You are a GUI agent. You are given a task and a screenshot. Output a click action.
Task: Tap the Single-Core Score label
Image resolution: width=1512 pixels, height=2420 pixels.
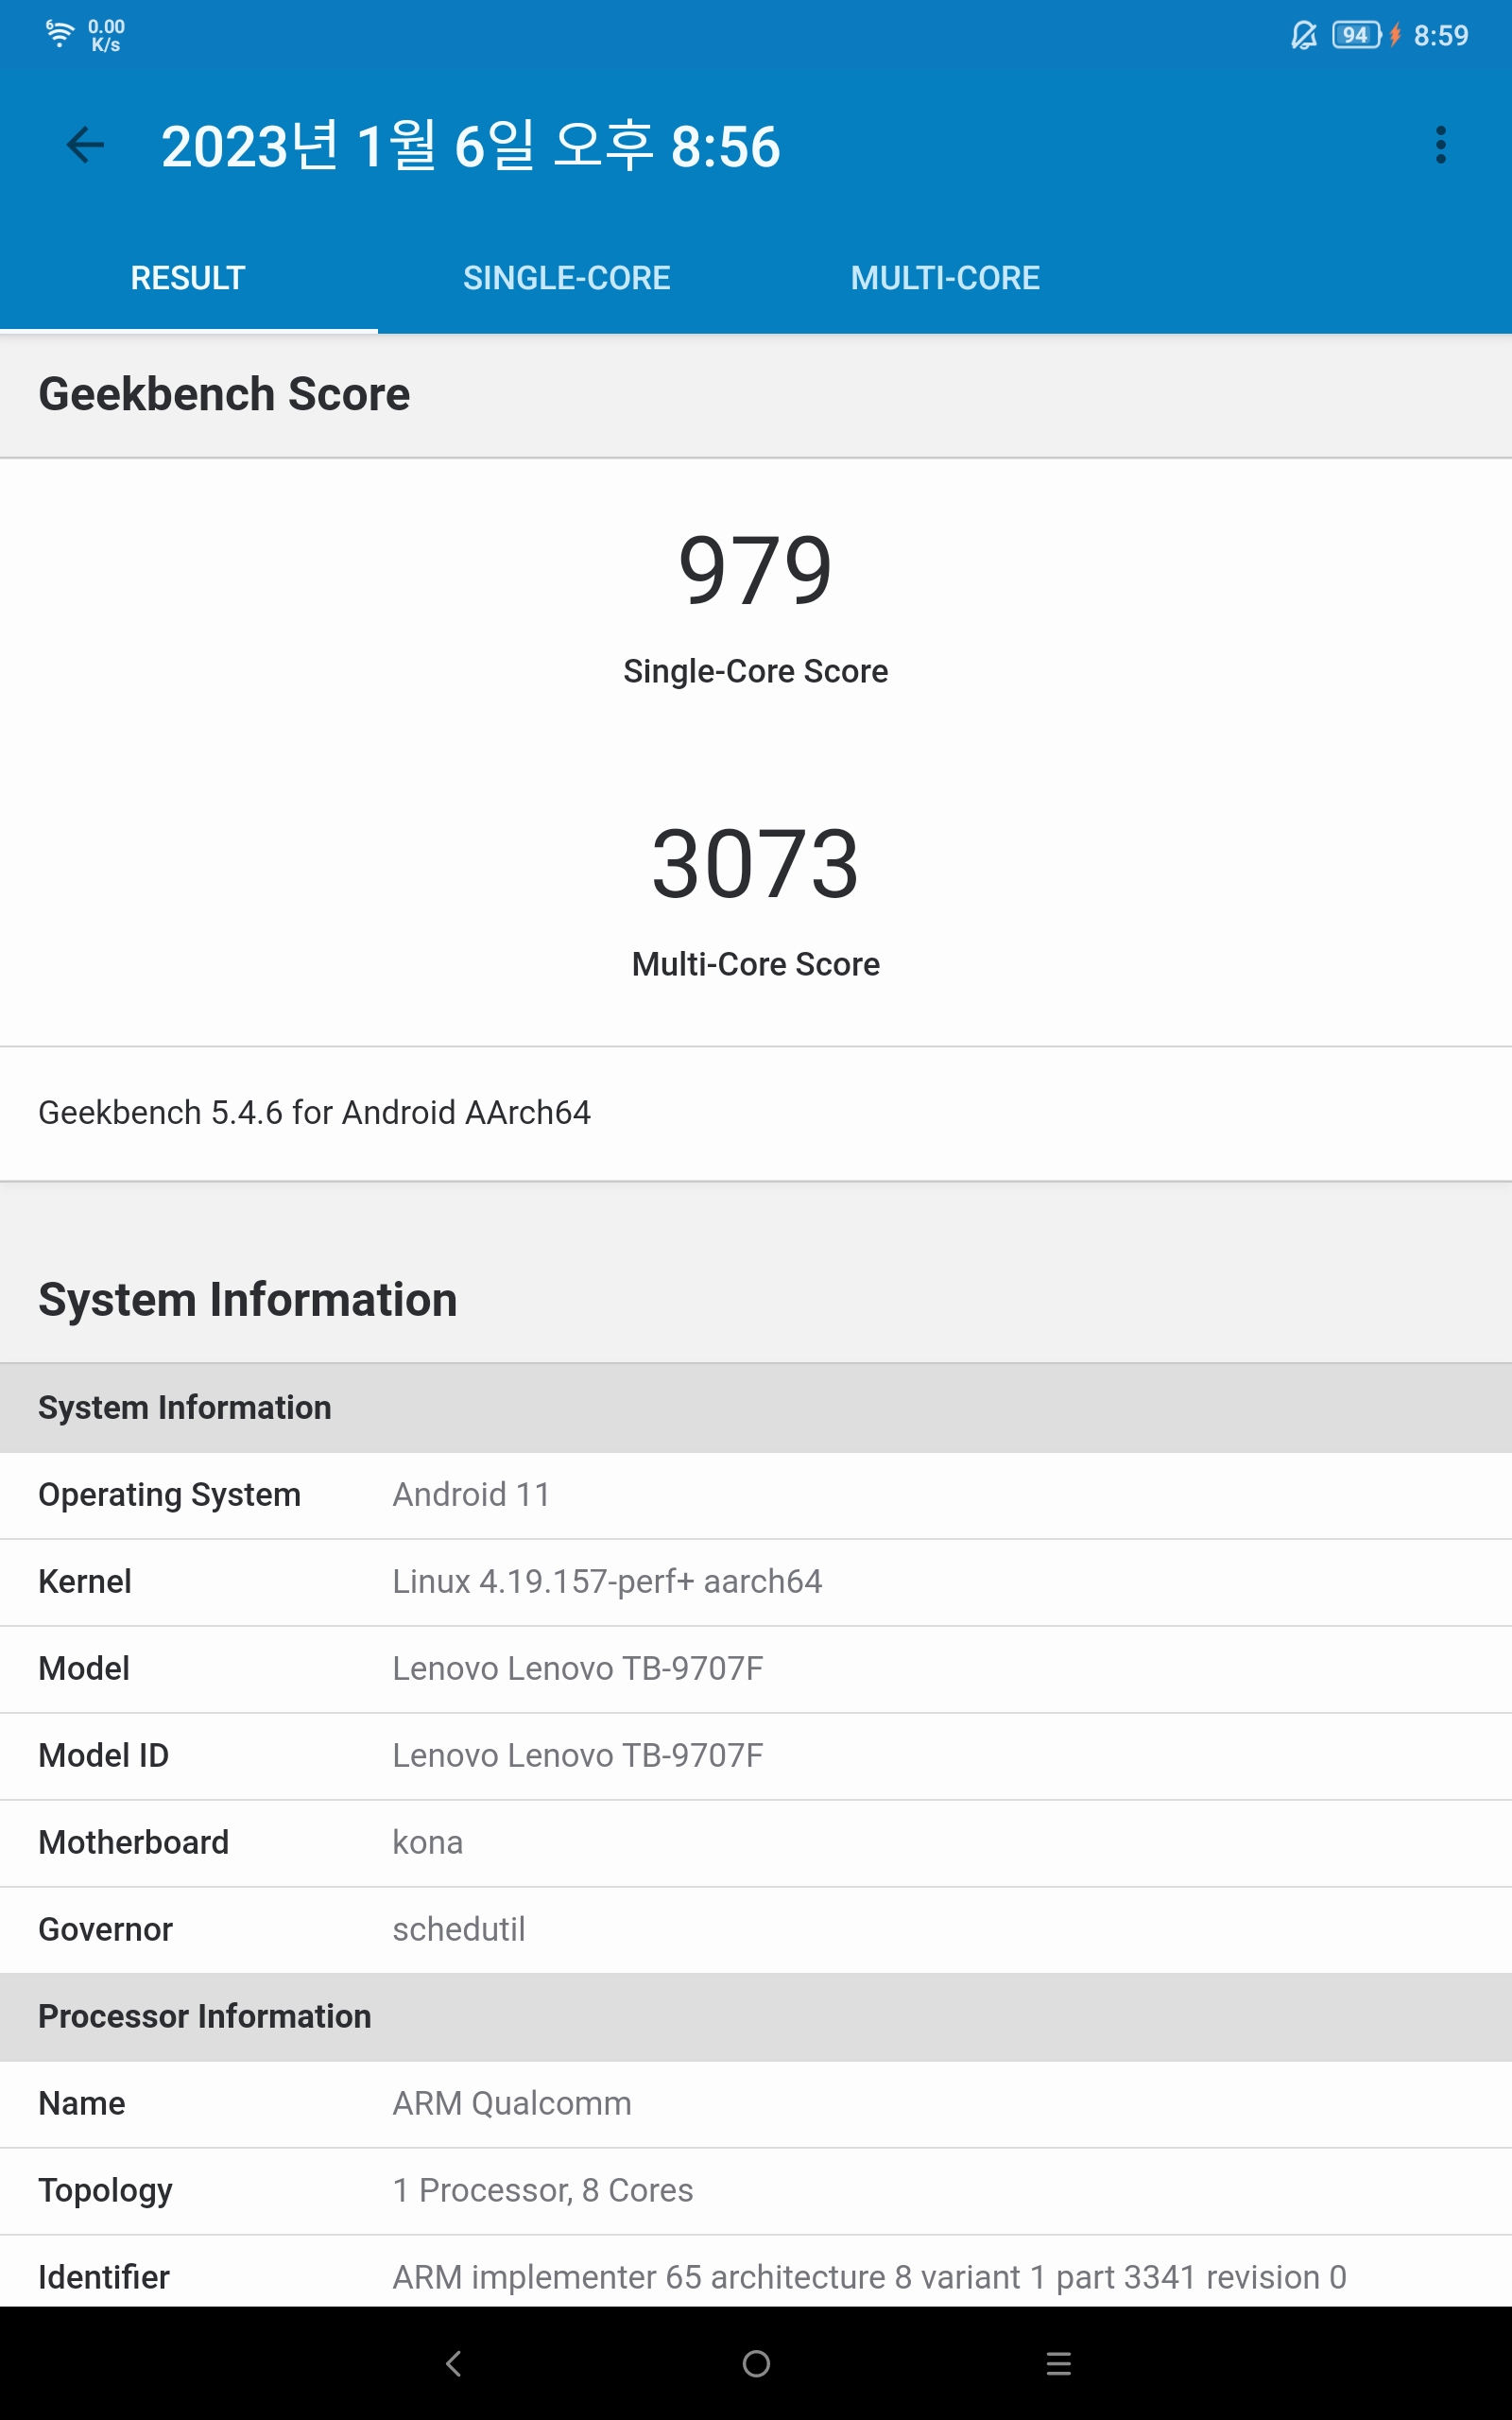pos(756,671)
